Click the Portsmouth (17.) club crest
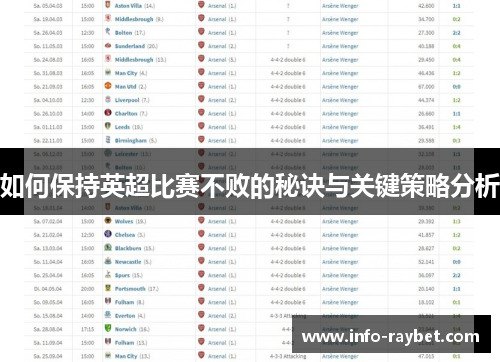The image size is (500, 362). pyautogui.click(x=108, y=288)
